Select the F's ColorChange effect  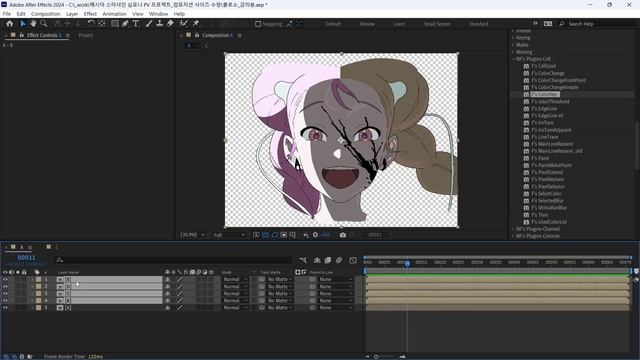click(548, 73)
